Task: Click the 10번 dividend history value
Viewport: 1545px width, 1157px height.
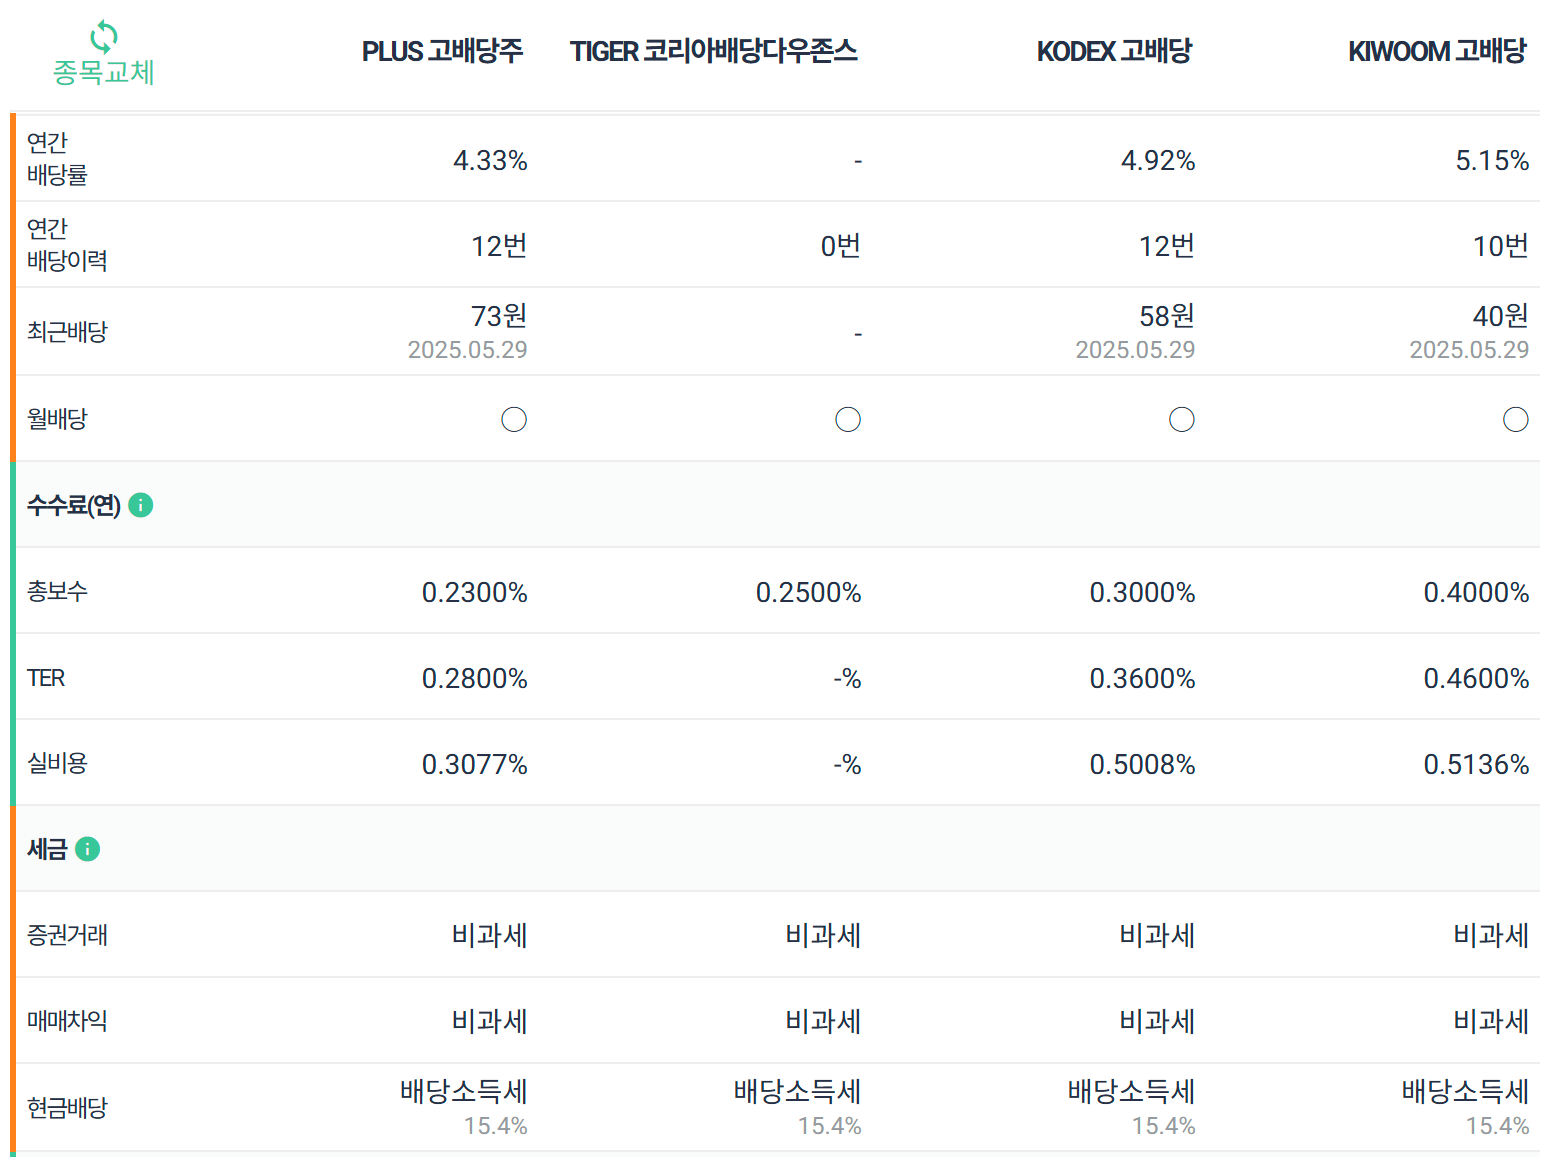Action: [x=1501, y=246]
